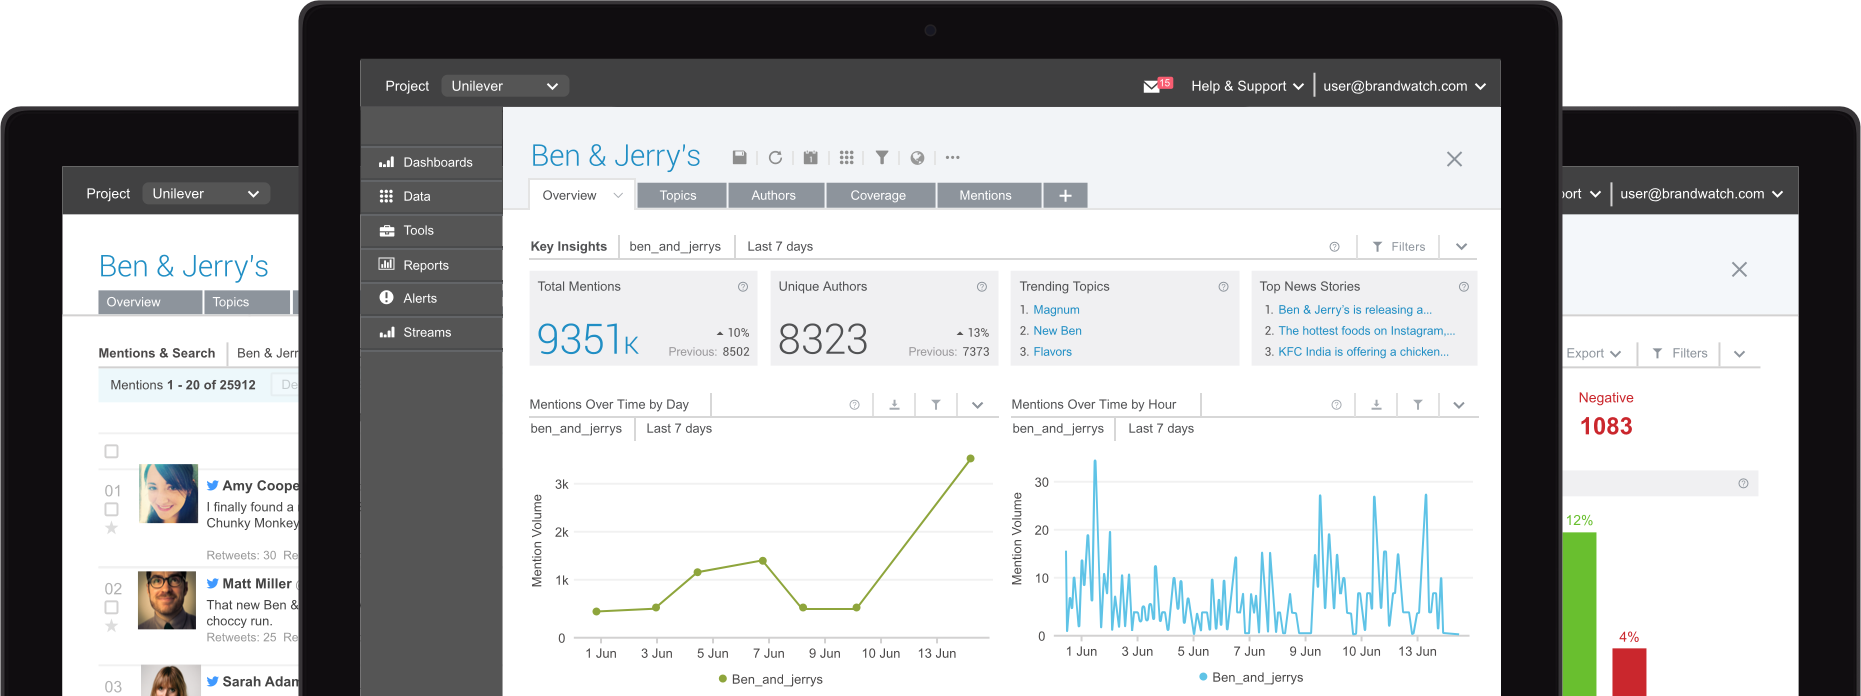This screenshot has width=1861, height=696.
Task: Open the KFC India news story link
Action: click(1363, 352)
